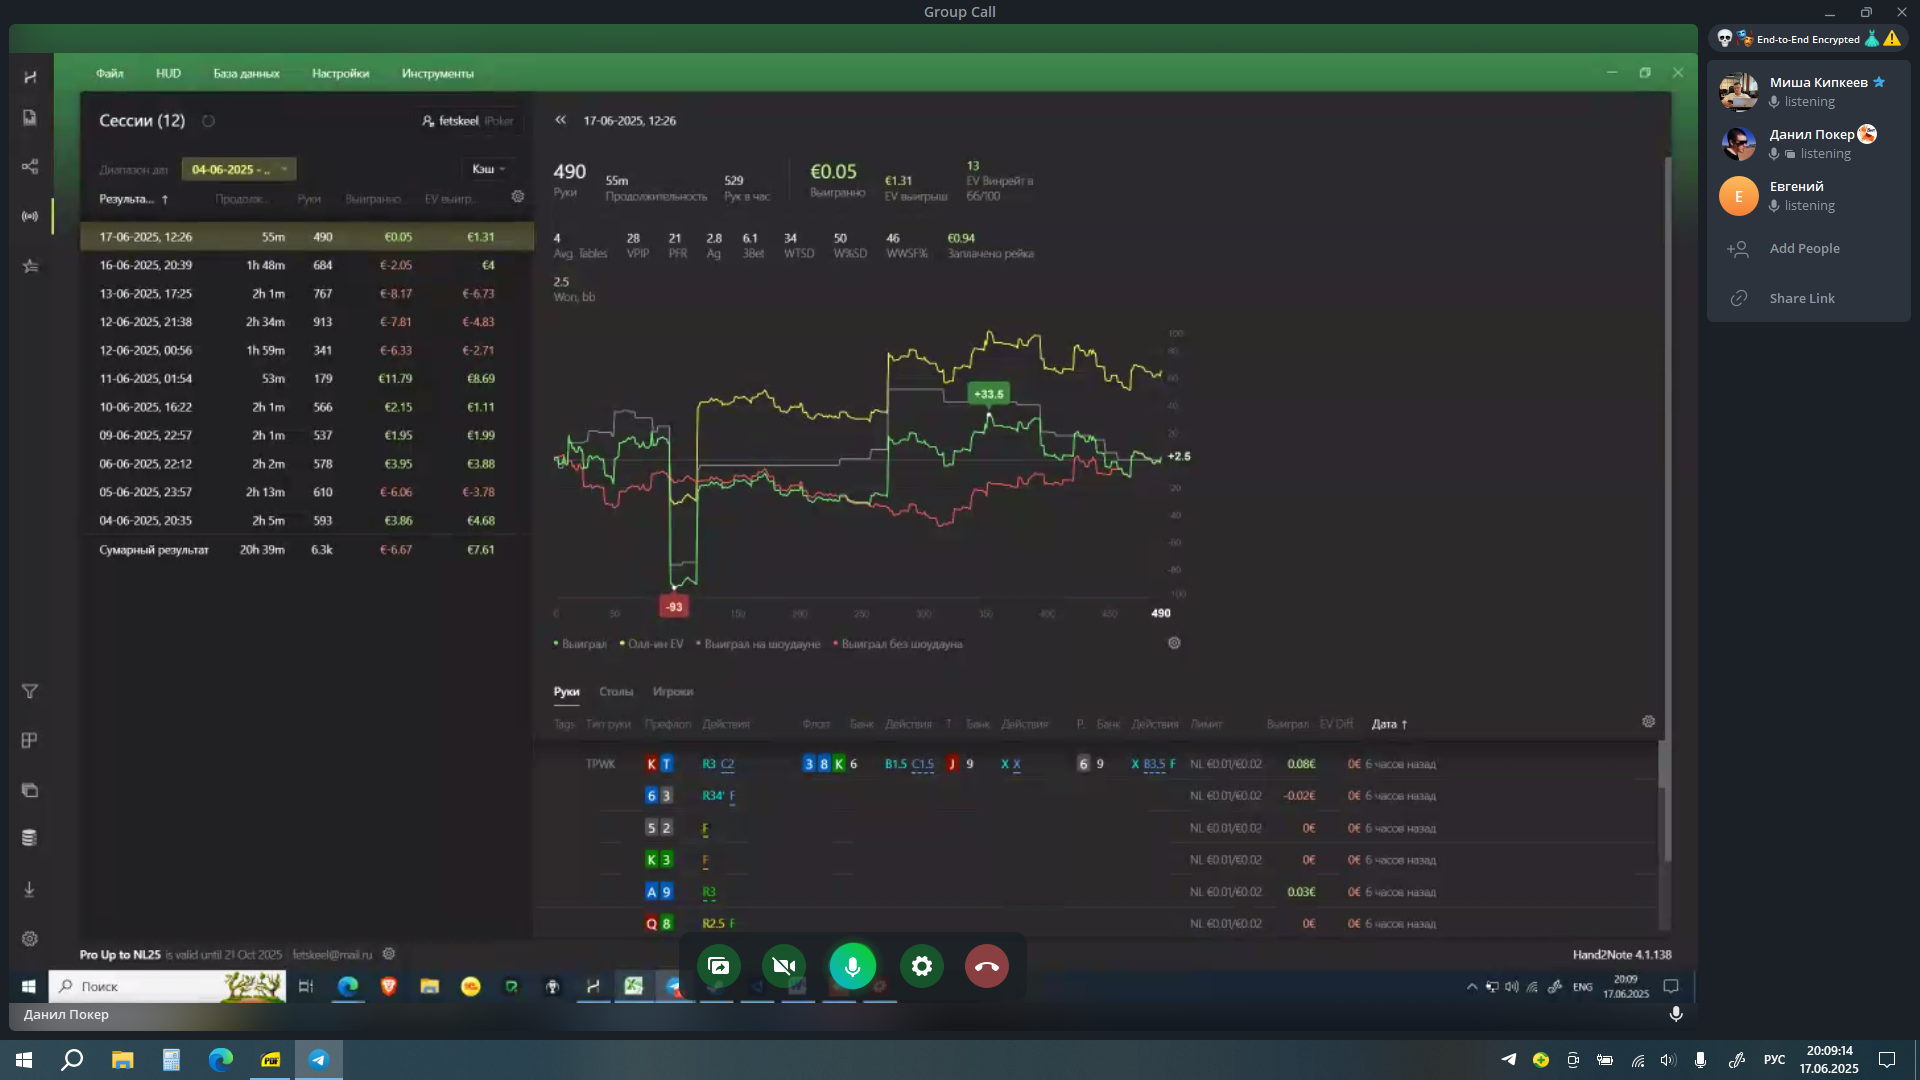Open the filter funnel icon in the sidebar
The width and height of the screenshot is (1920, 1080).
[x=30, y=692]
